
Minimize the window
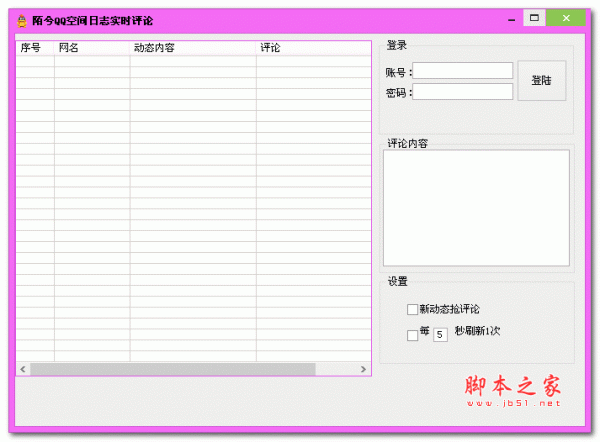[512, 19]
